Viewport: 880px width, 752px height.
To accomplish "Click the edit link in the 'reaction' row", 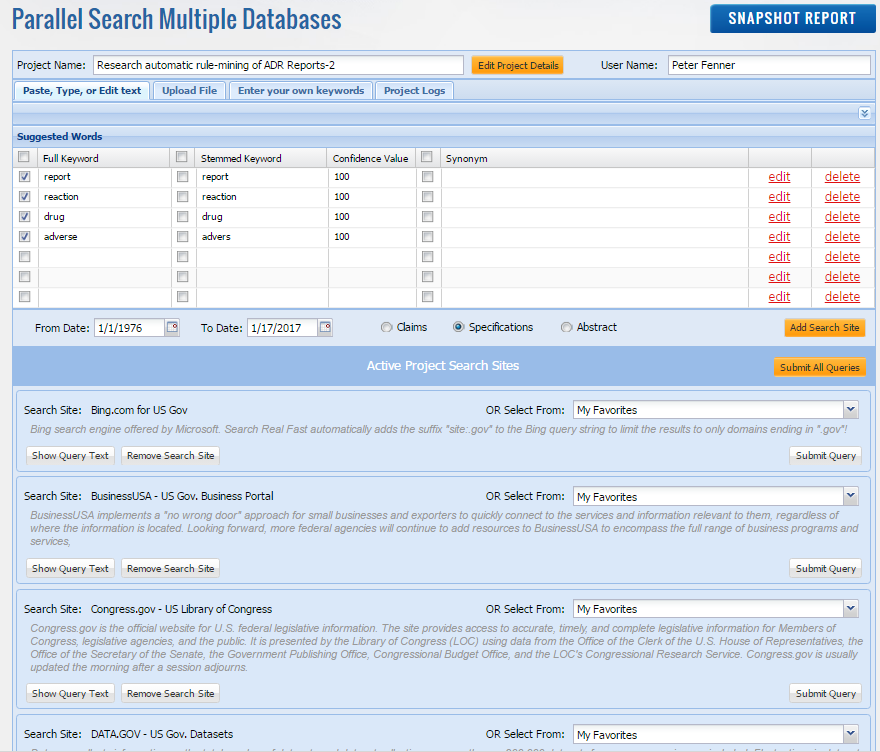I will 779,196.
